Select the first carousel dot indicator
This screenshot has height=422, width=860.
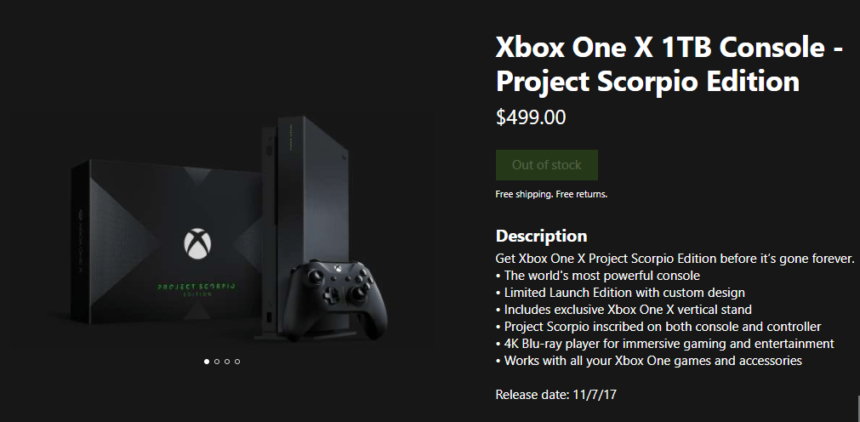(207, 361)
